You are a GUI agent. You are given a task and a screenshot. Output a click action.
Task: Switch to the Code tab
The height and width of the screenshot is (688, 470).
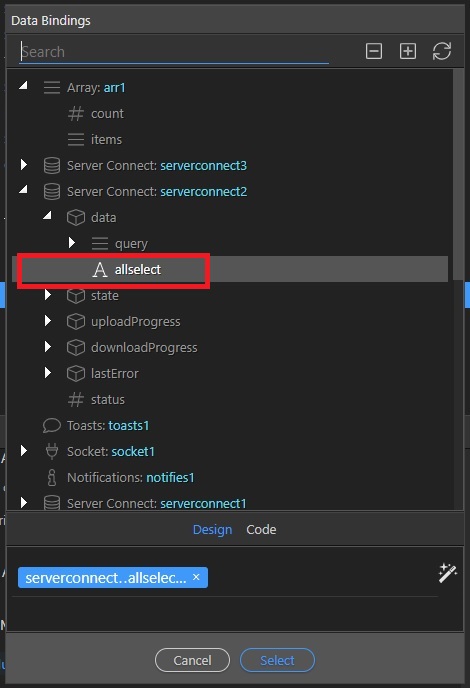pos(261,530)
